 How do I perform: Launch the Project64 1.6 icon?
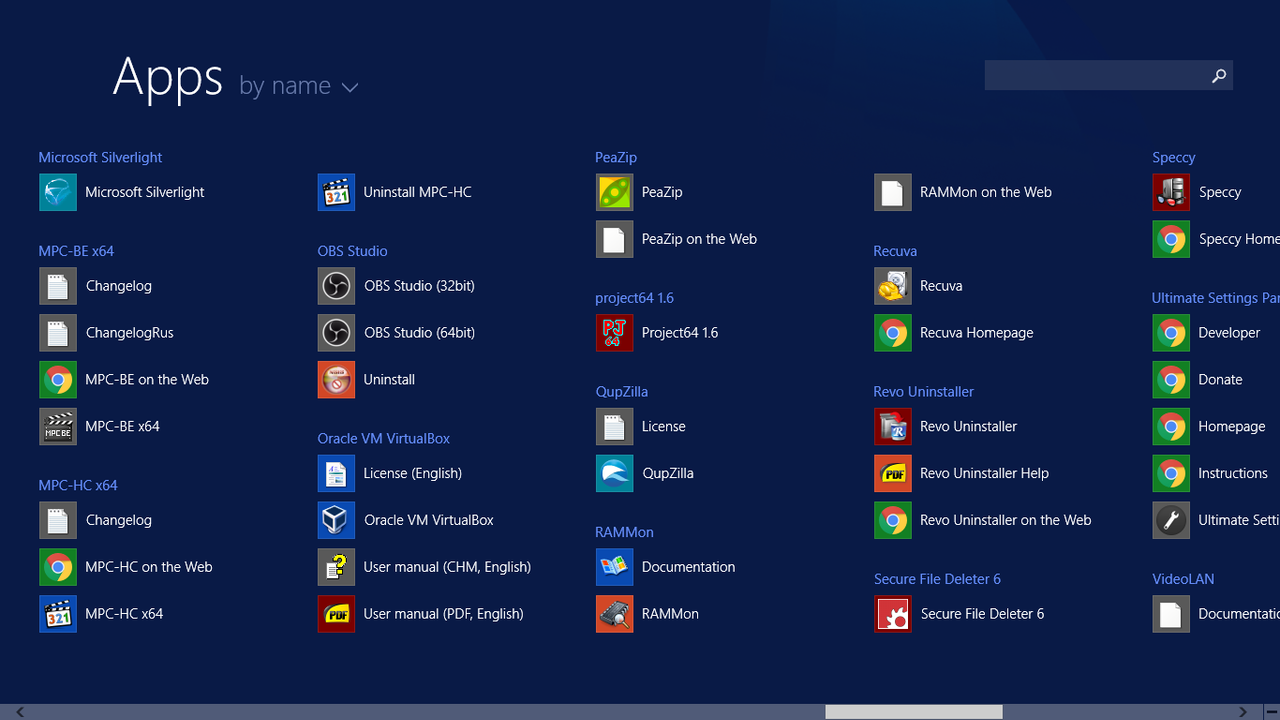[x=614, y=332]
